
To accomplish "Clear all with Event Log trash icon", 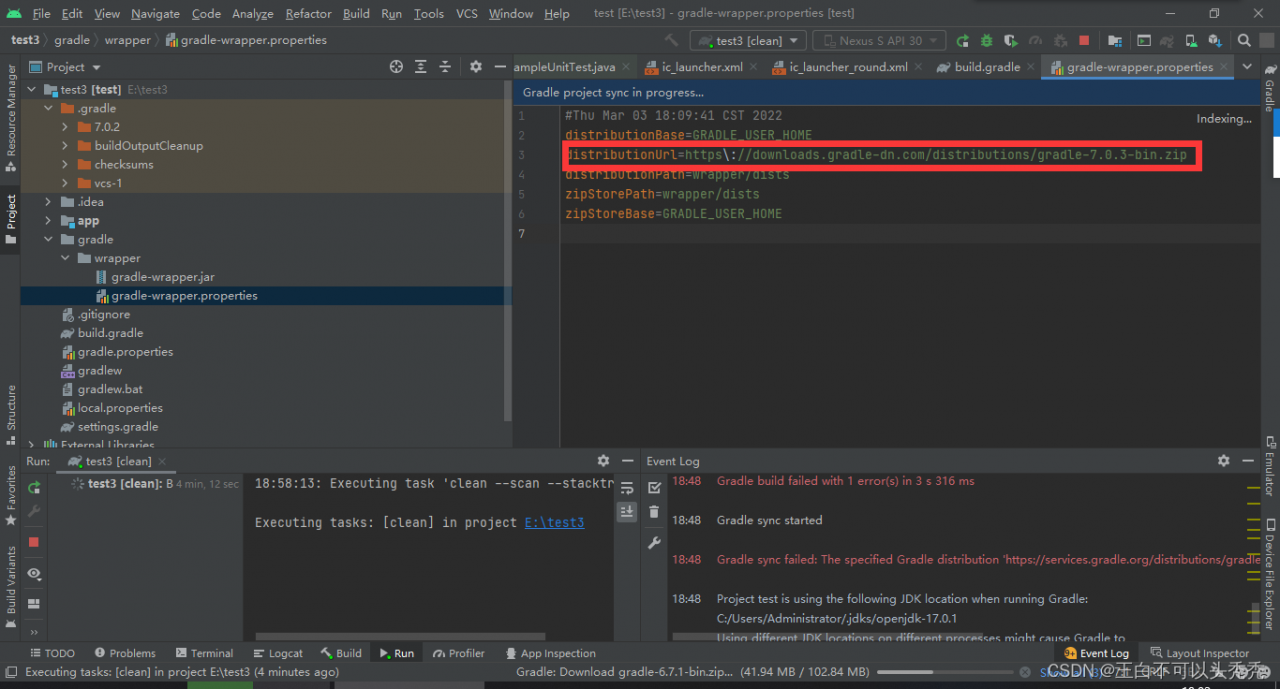I will (x=654, y=513).
